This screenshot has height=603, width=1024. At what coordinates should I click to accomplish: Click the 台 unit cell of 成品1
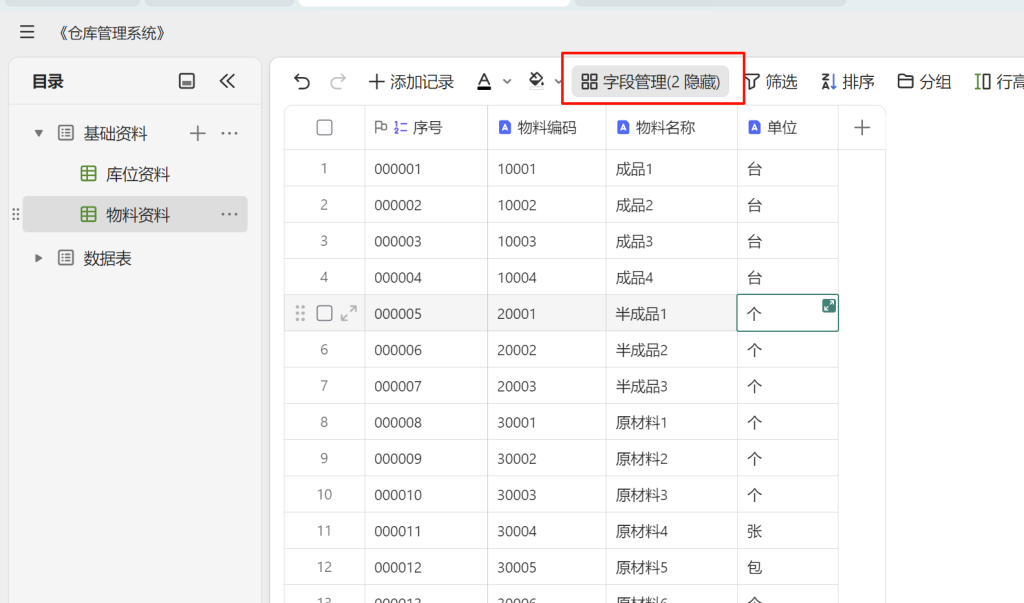coord(788,169)
